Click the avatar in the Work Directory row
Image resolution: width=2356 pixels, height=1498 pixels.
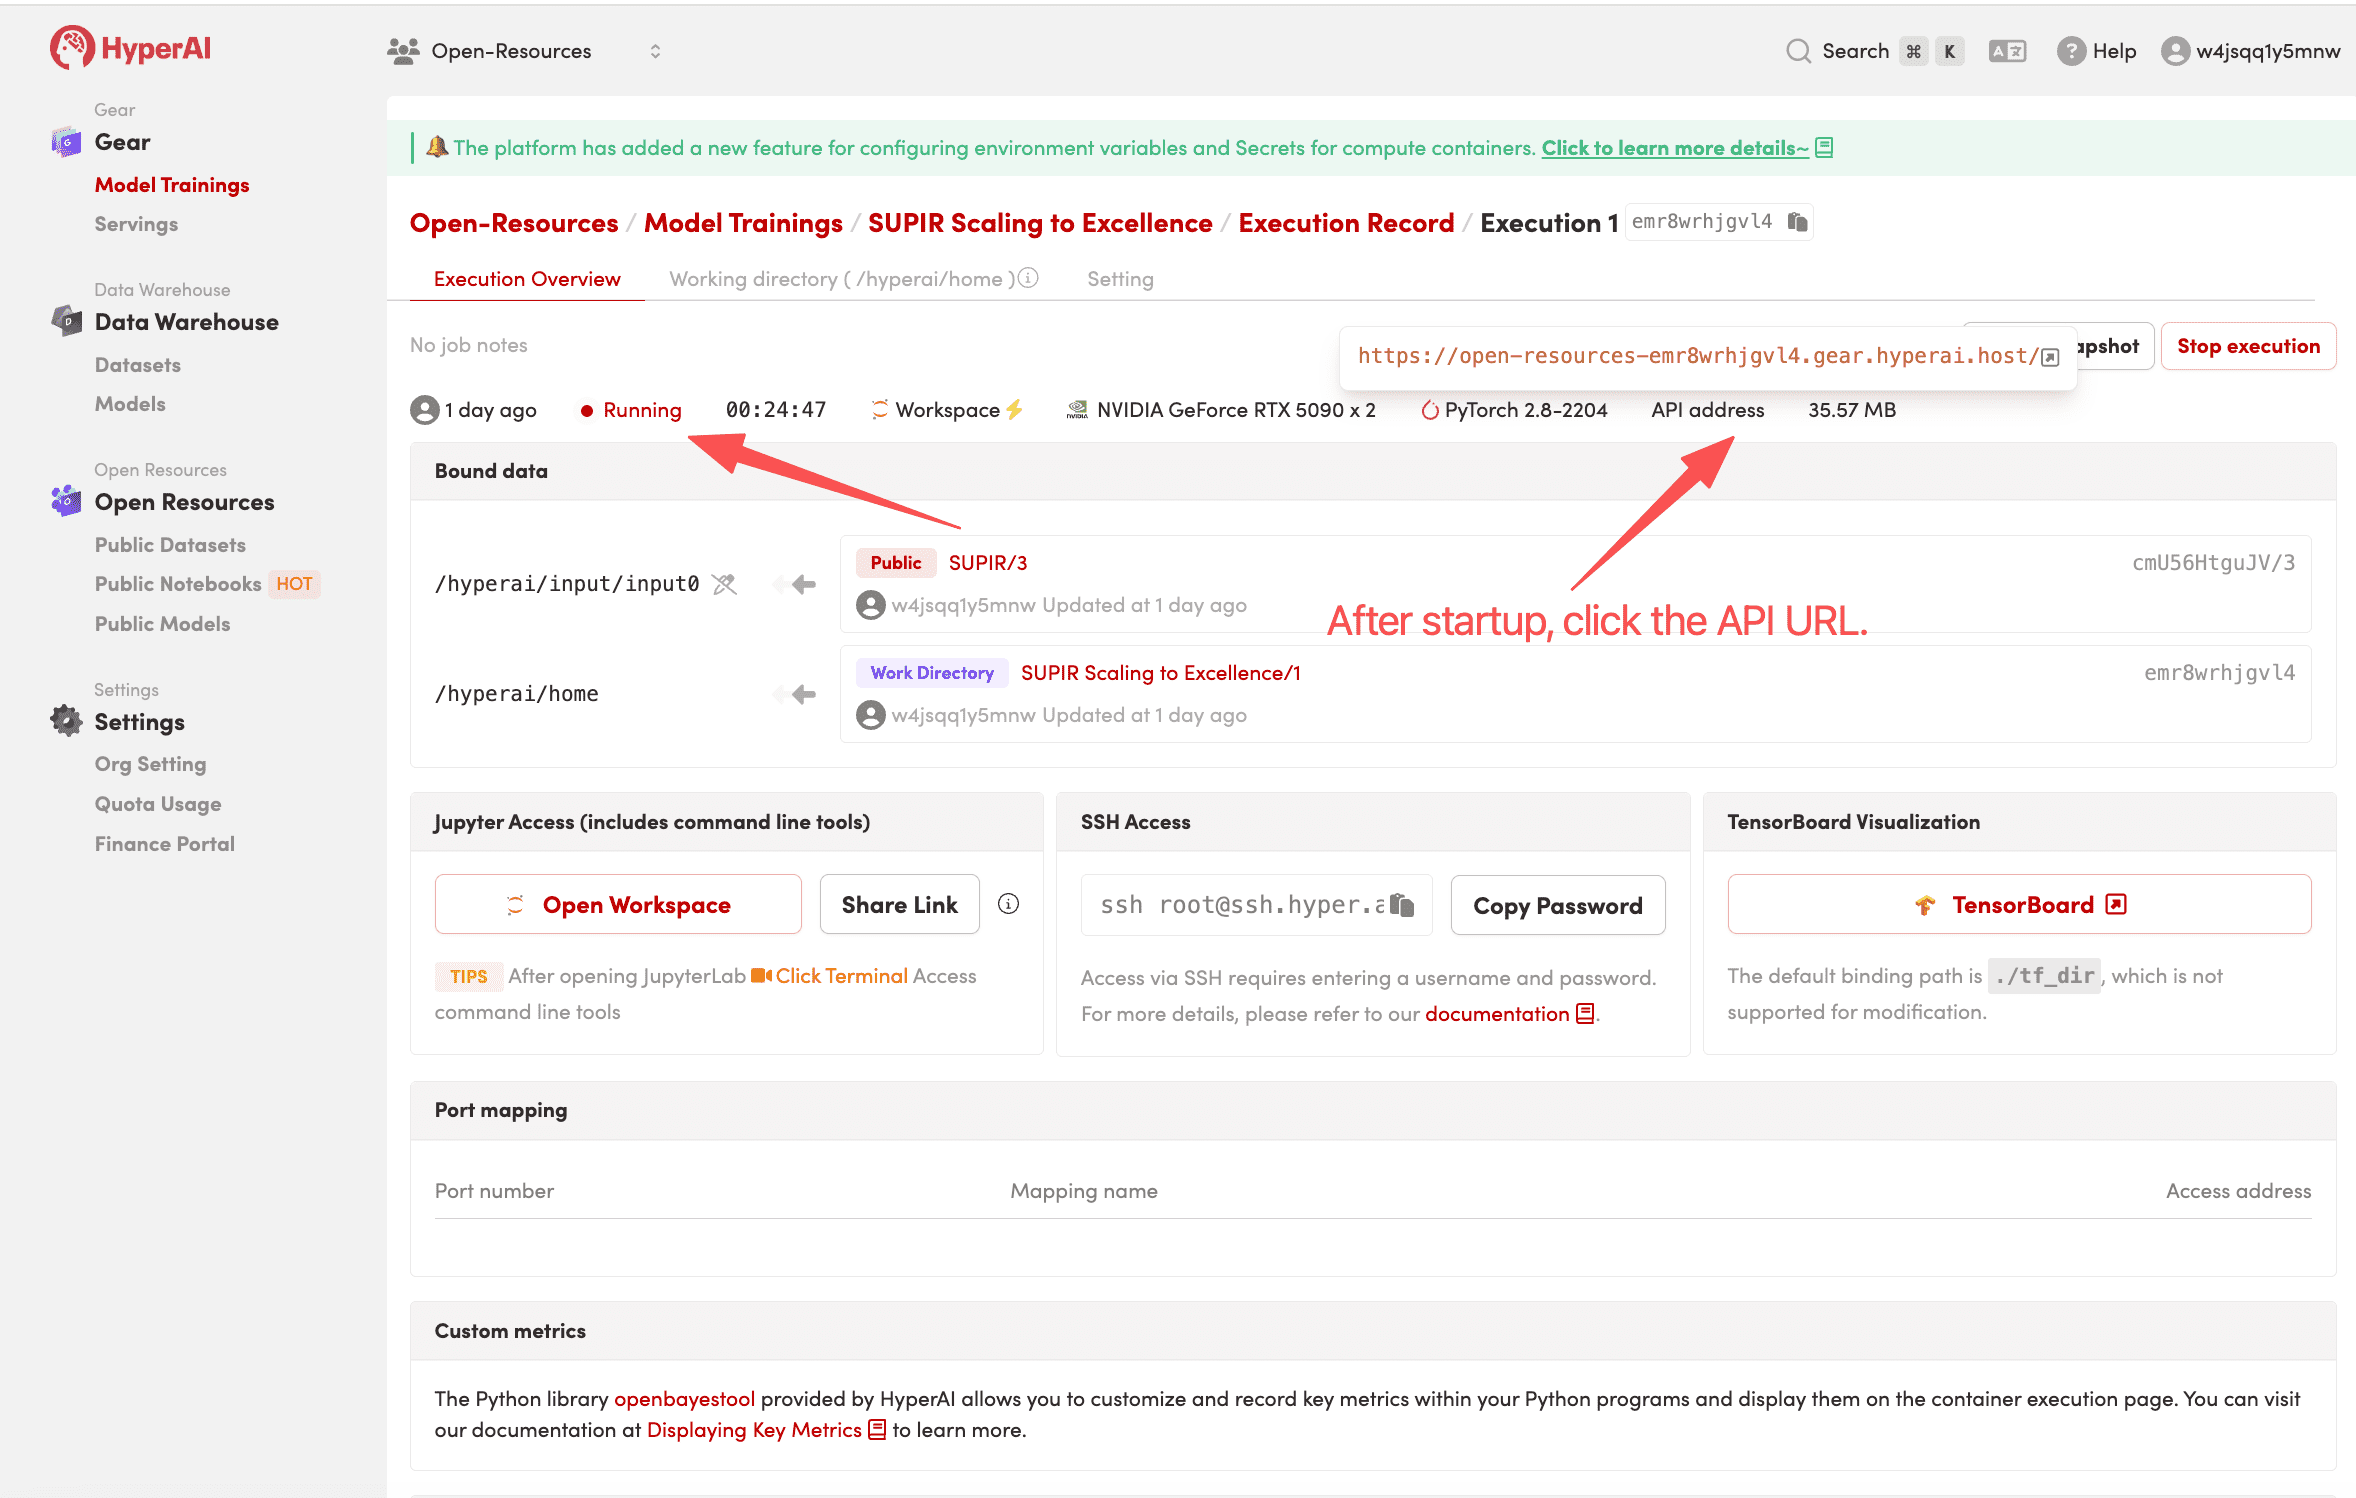click(871, 715)
